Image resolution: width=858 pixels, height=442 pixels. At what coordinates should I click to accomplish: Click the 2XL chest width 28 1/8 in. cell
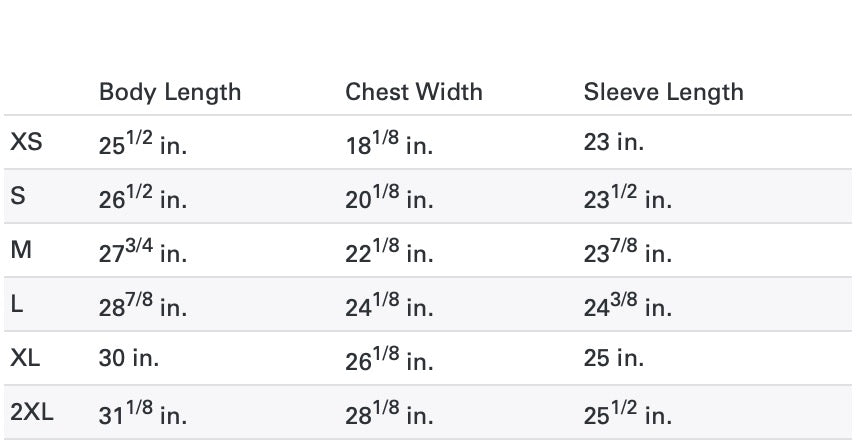click(x=389, y=414)
